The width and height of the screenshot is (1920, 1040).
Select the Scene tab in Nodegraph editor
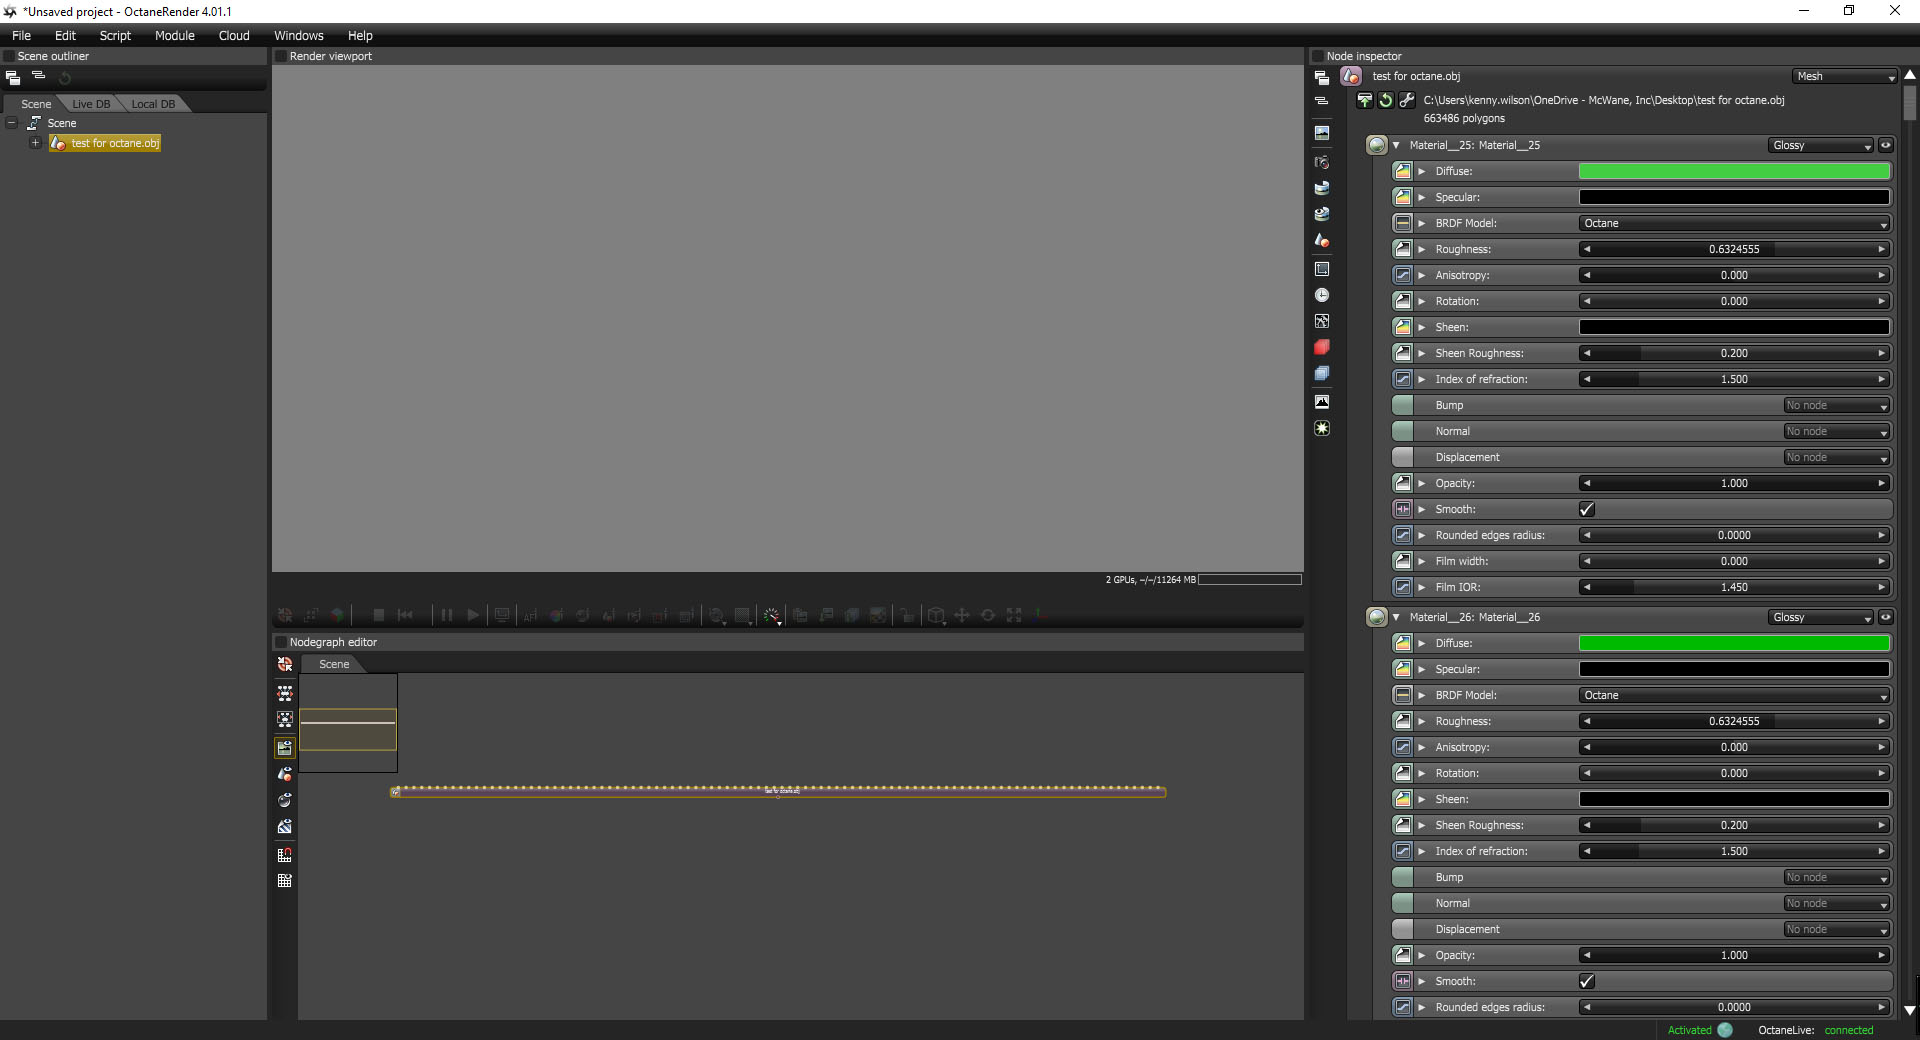334,664
